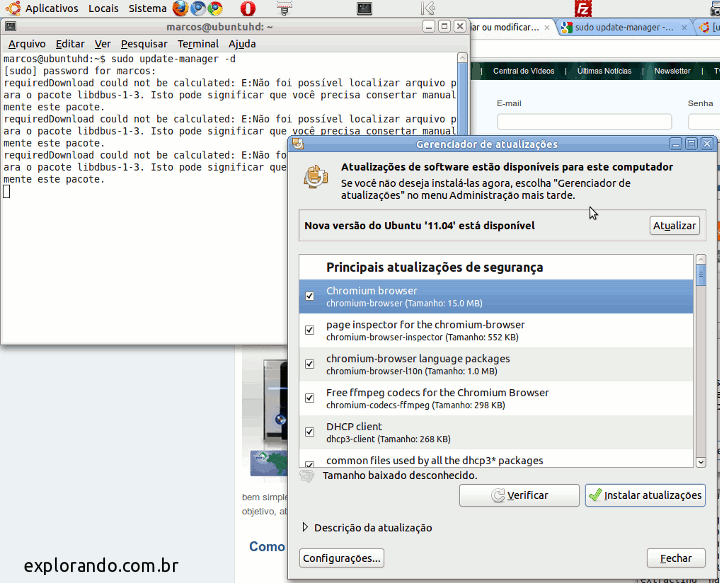The image size is (720, 583).
Task: Open Terminal menu in terminal window
Action: (x=198, y=44)
